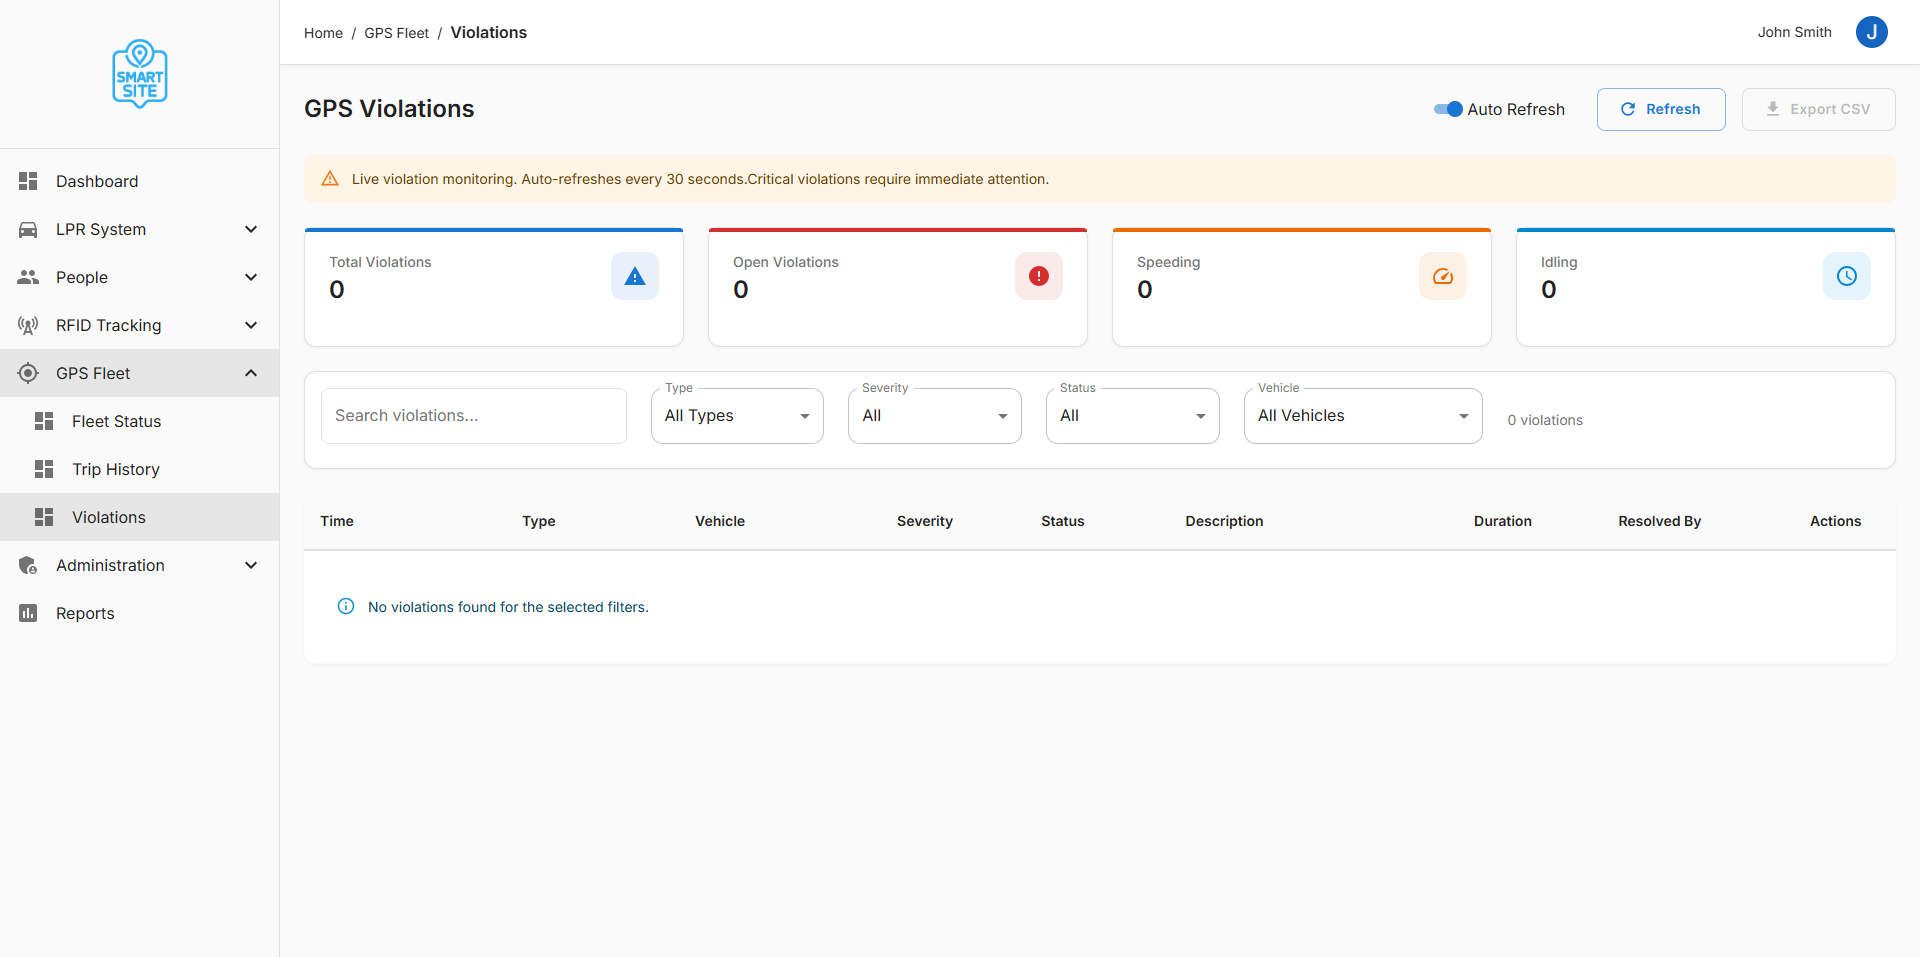The width and height of the screenshot is (1920, 957).
Task: Go to Trip History page
Action: (115, 469)
